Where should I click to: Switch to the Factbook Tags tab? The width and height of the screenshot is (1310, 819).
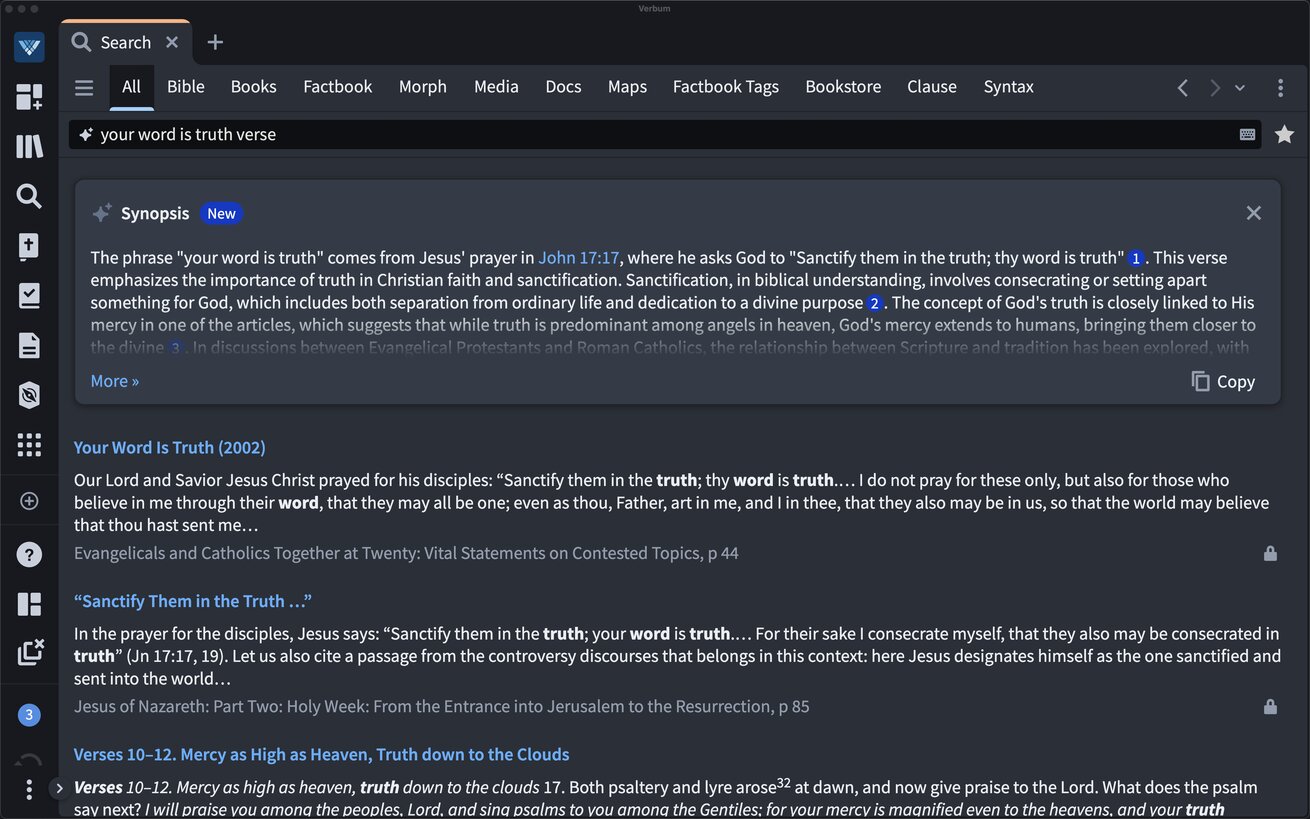(726, 87)
